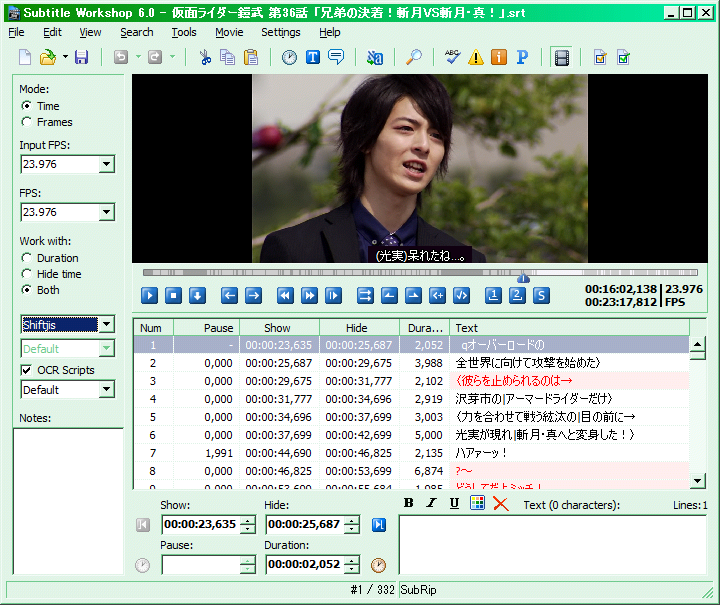Expand the Input FPS dropdown
This screenshot has height=605, width=720.
point(107,164)
